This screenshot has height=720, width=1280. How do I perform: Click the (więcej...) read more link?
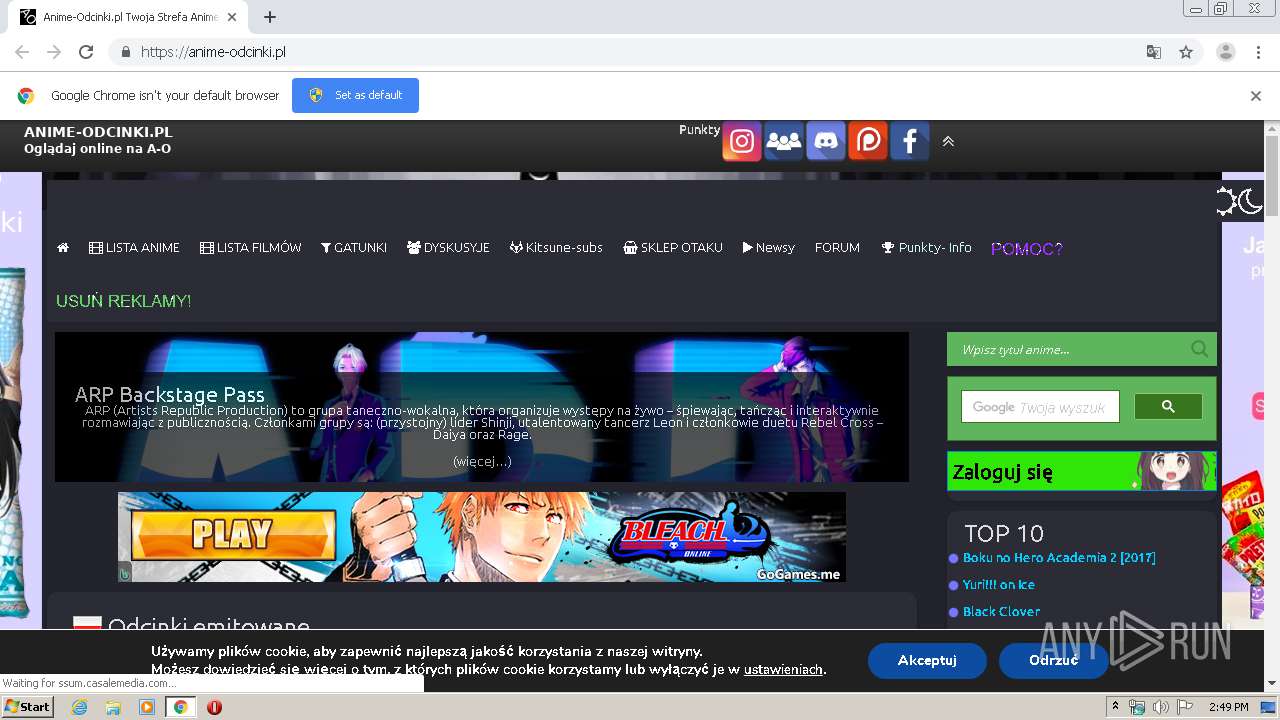click(x=482, y=461)
